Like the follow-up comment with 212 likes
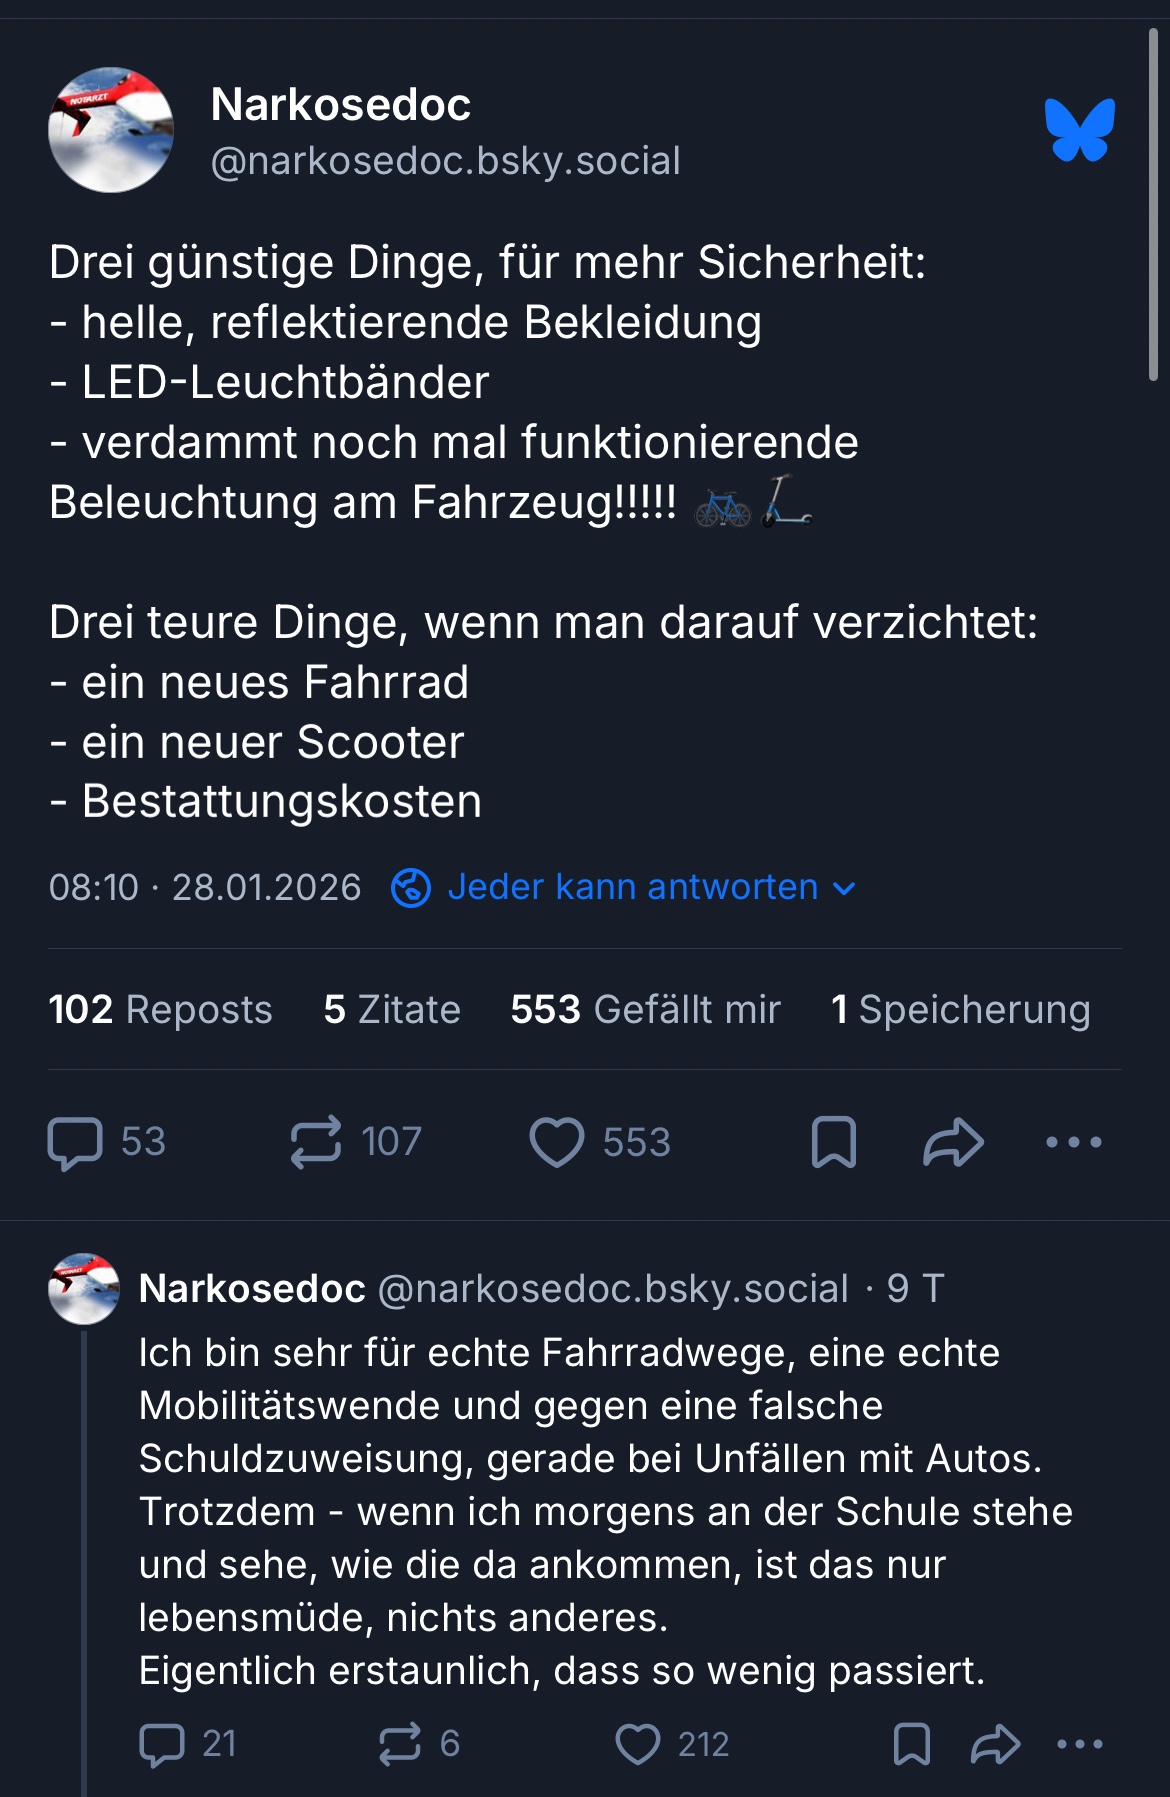The width and height of the screenshot is (1170, 1797). point(638,1745)
